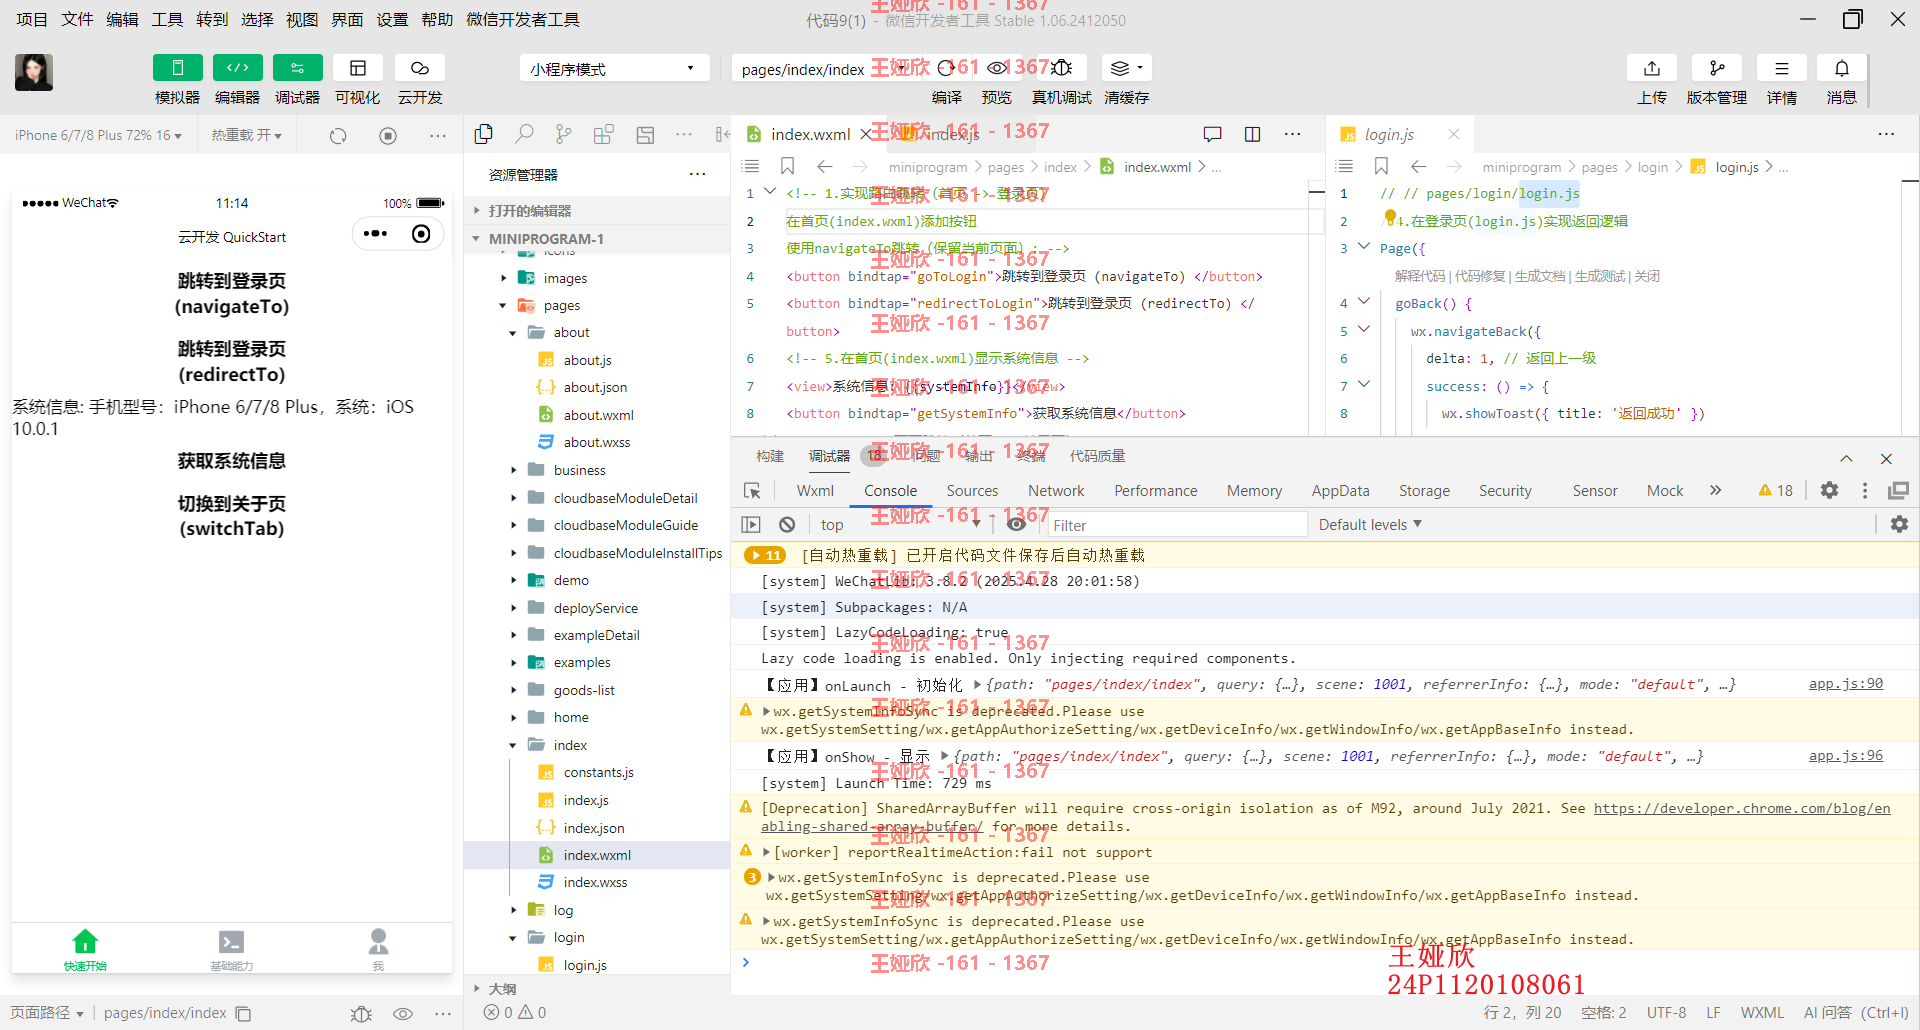Click the Preview eye icon
Viewport: 1920px width, 1030px height.
pos(997,68)
